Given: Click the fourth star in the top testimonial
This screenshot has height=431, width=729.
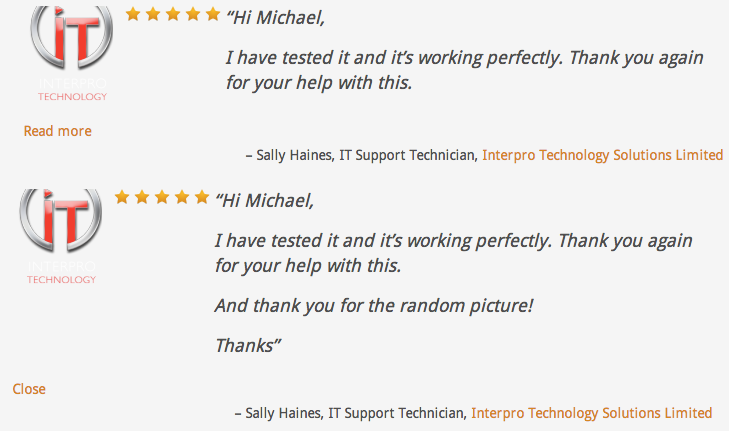Looking at the screenshot, I should [x=192, y=14].
